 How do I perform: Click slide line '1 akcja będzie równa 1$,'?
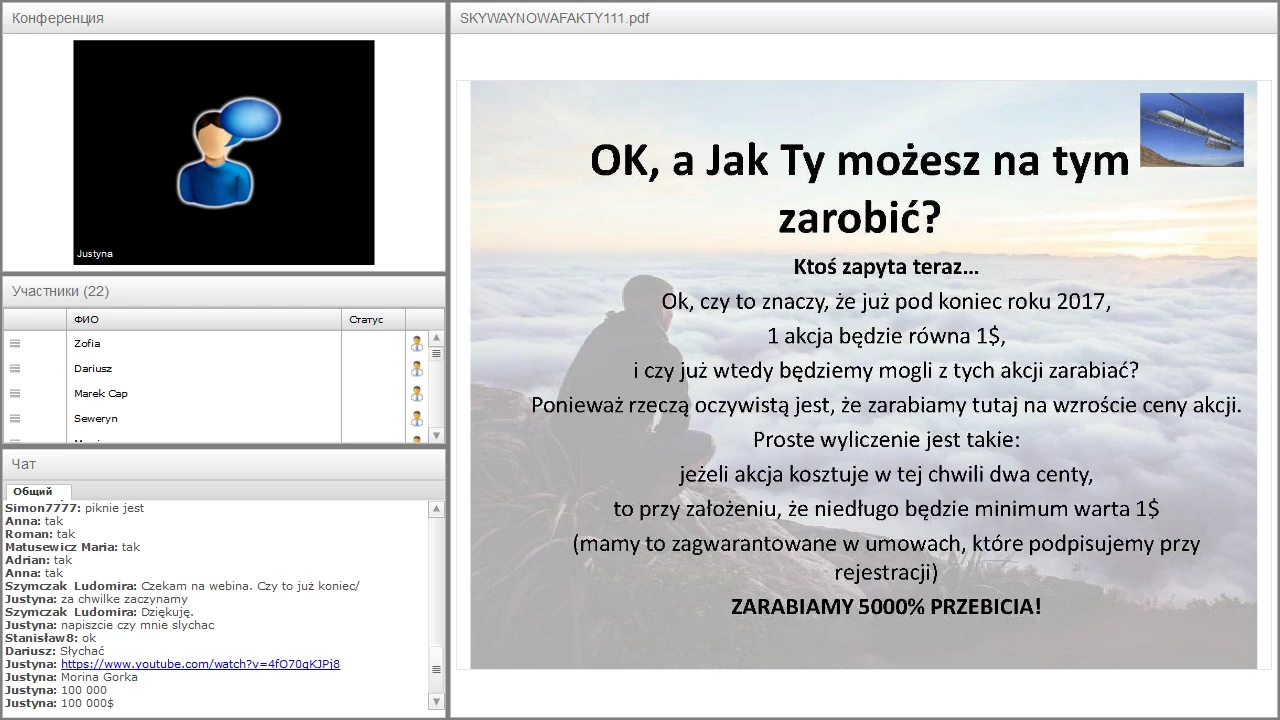(886, 335)
